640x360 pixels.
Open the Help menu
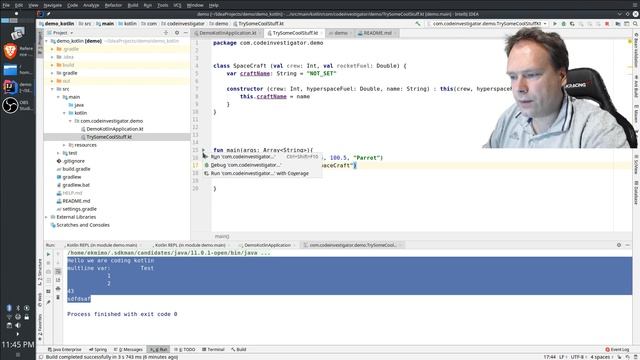pyautogui.click(x=213, y=5)
